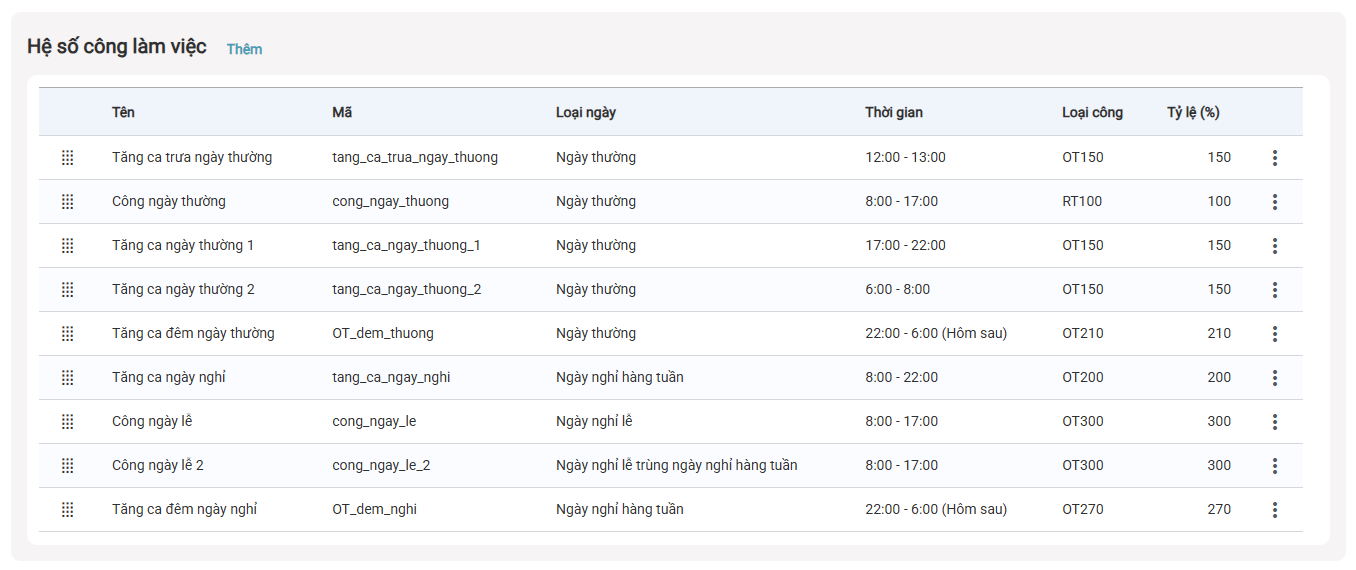Click the OT210 work type cell
Viewport: 1356px width, 570px height.
(x=1083, y=333)
